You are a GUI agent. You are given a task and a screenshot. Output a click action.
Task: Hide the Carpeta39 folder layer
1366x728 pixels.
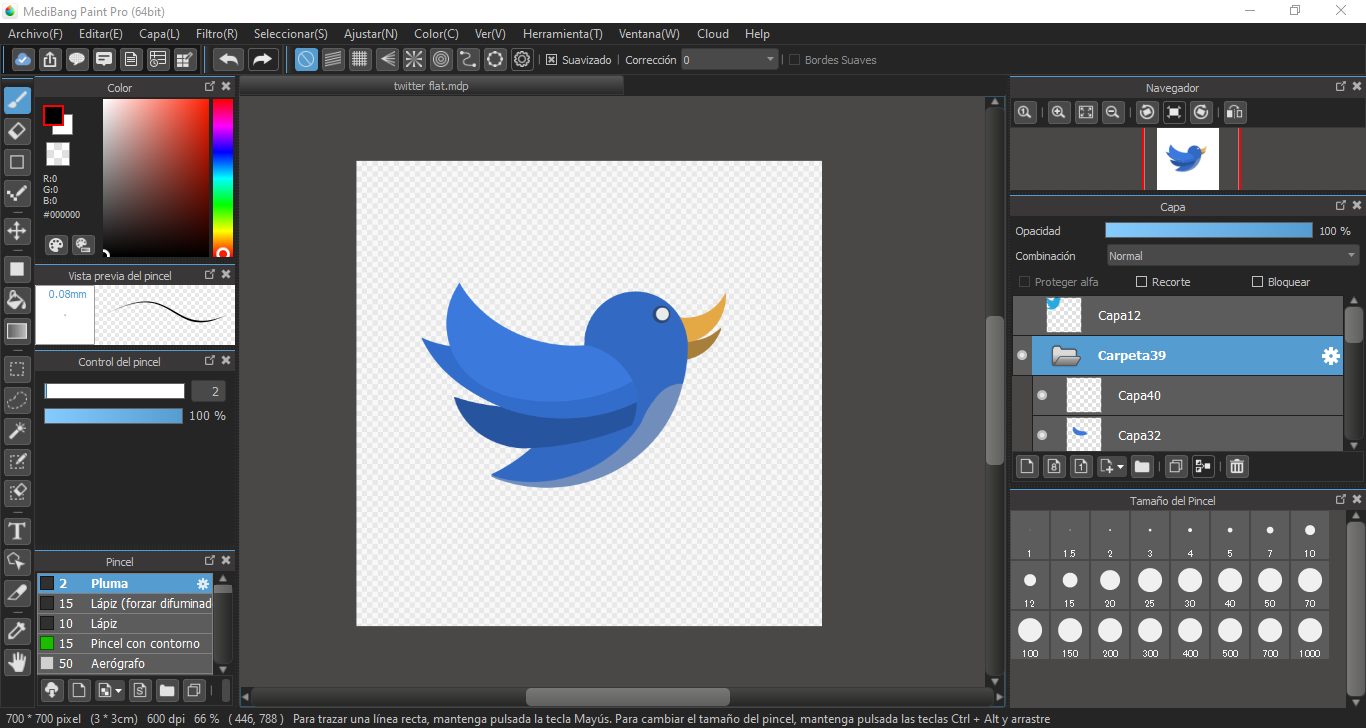(x=1022, y=356)
